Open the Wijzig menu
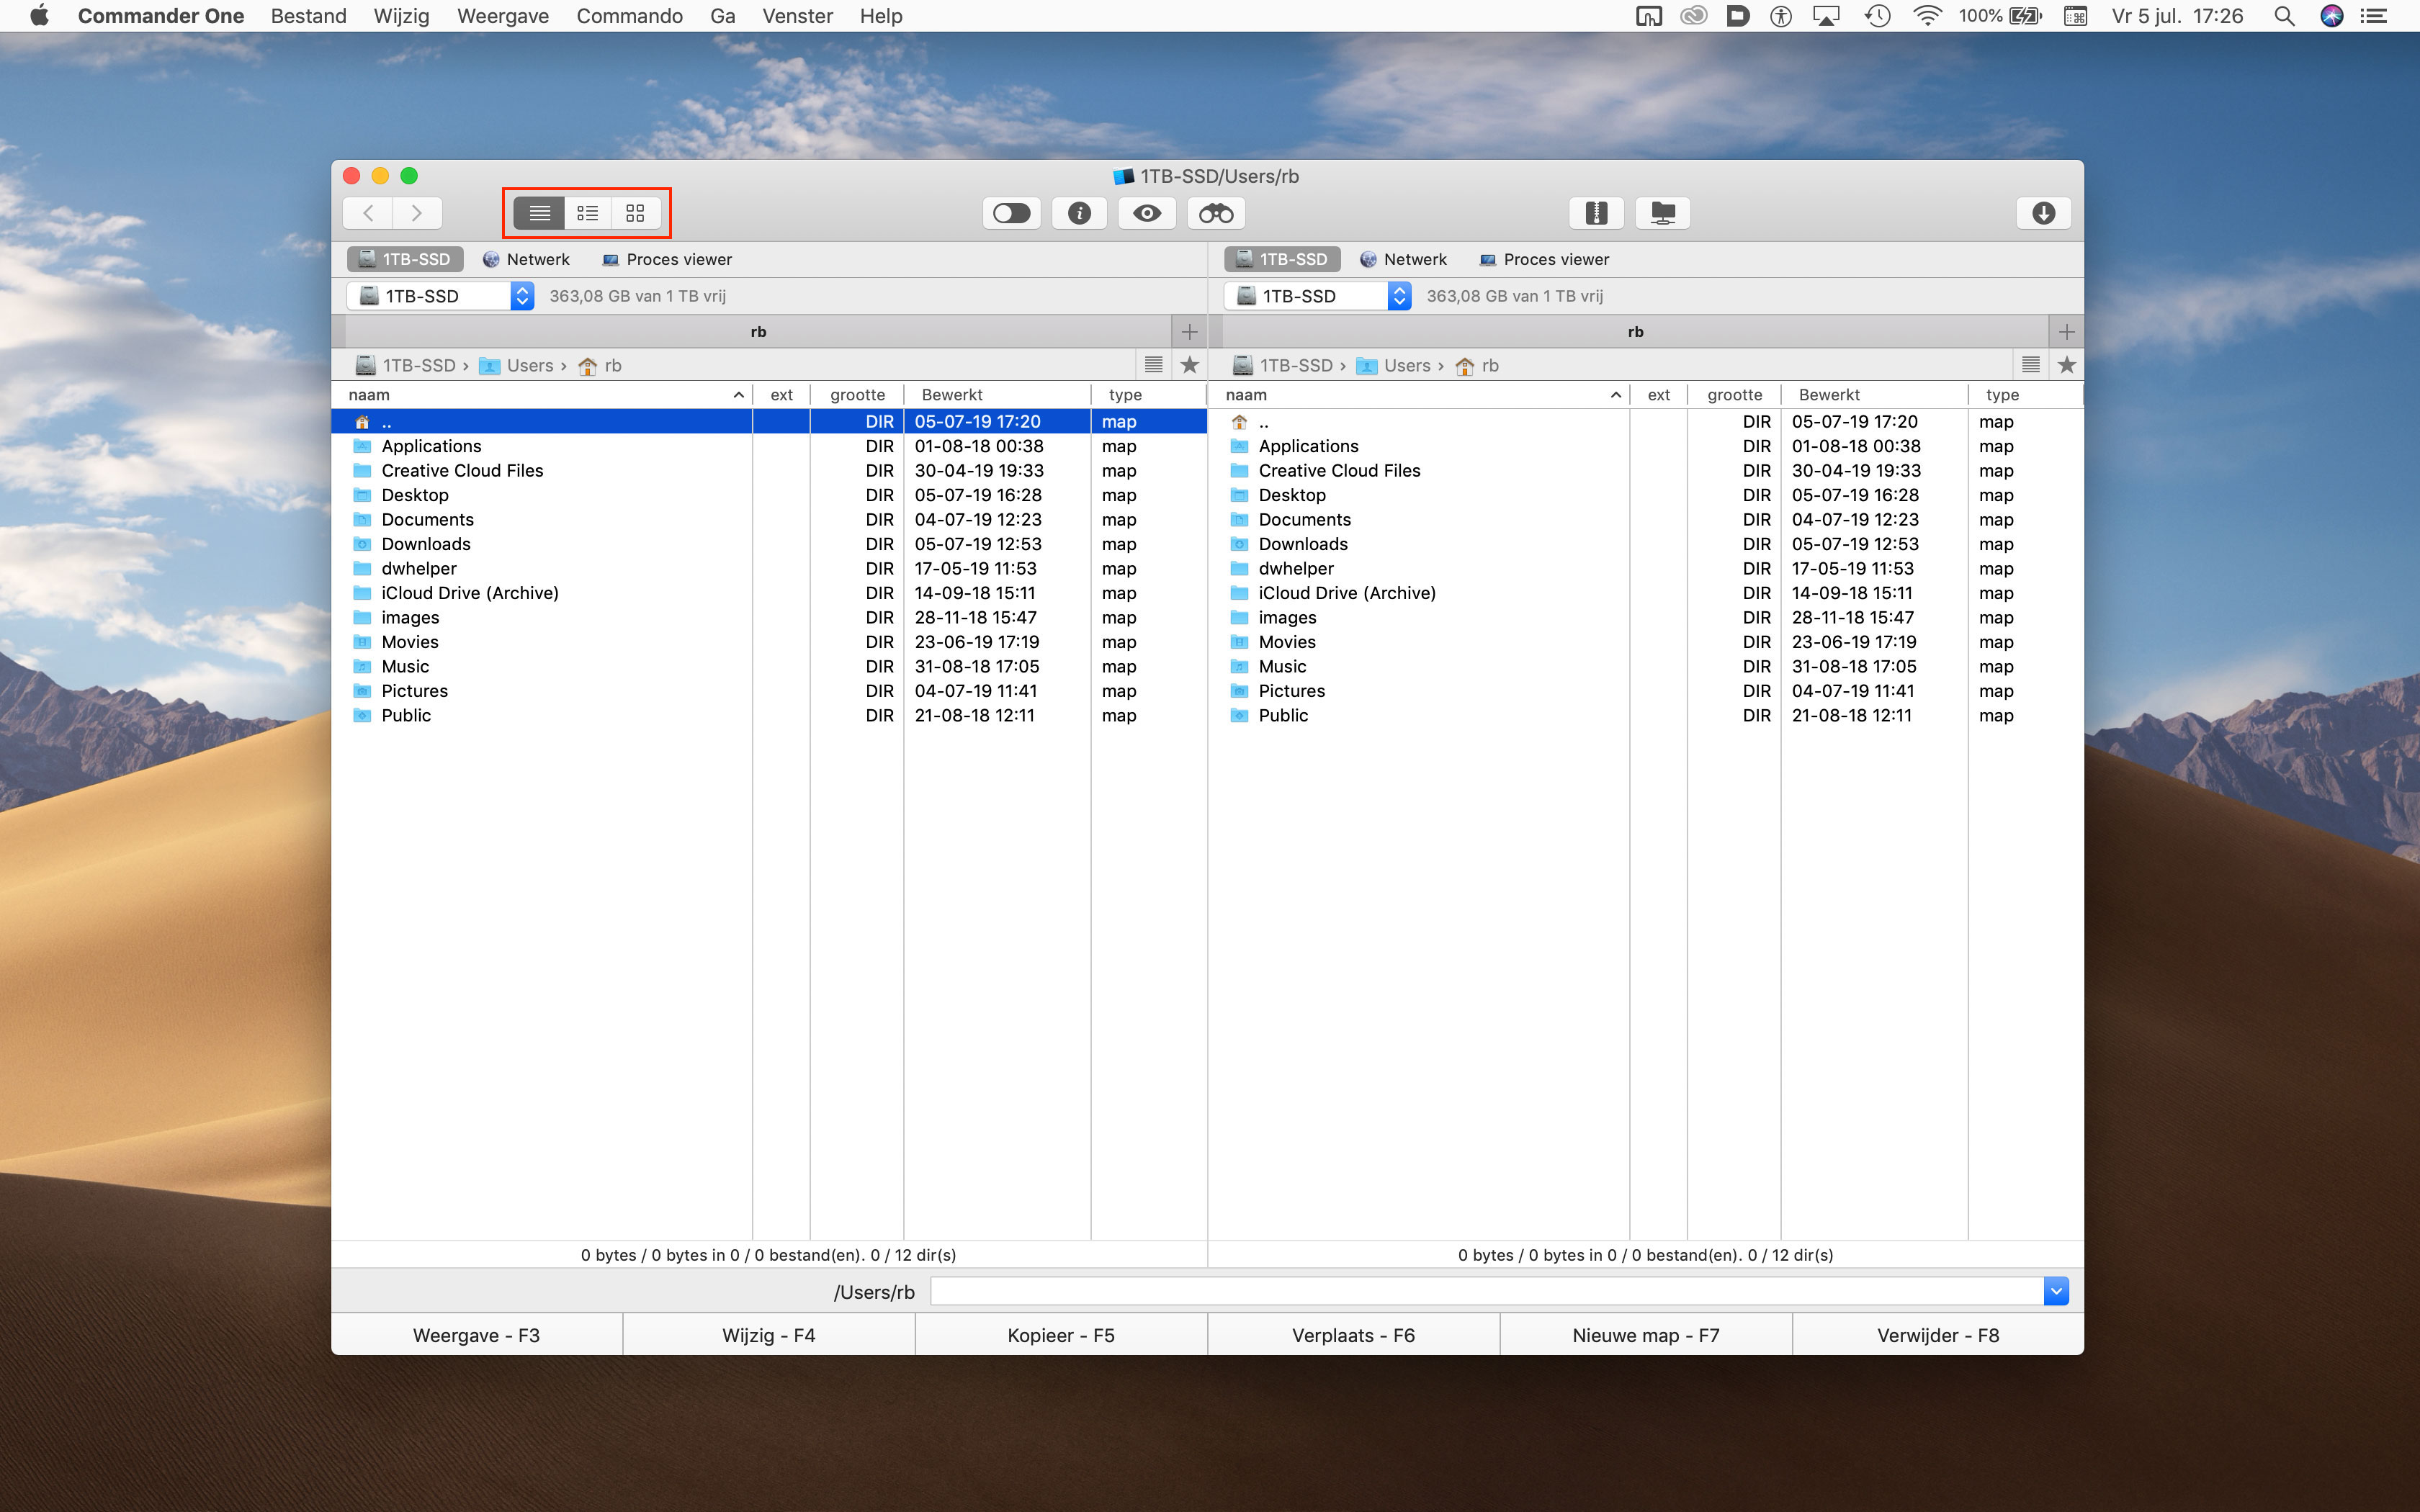Screen dimensions: 2420x1512 coord(401,16)
